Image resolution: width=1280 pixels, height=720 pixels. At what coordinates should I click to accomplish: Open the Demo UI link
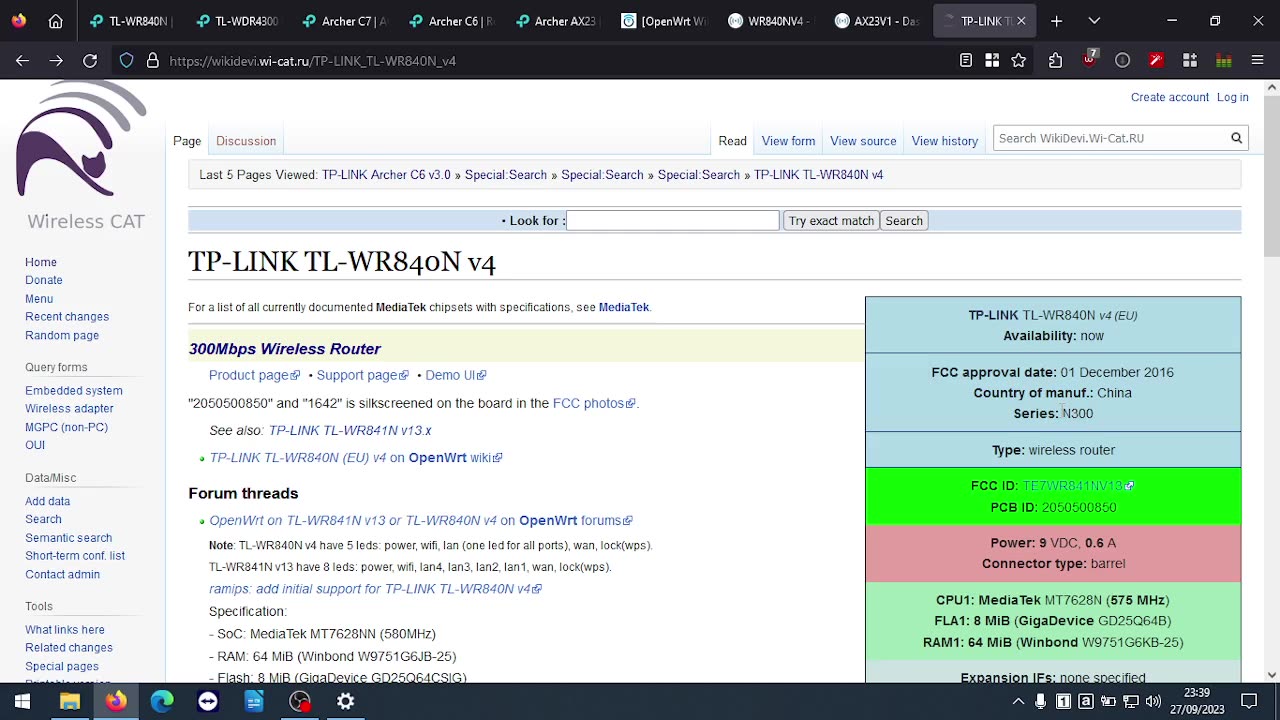[455, 375]
